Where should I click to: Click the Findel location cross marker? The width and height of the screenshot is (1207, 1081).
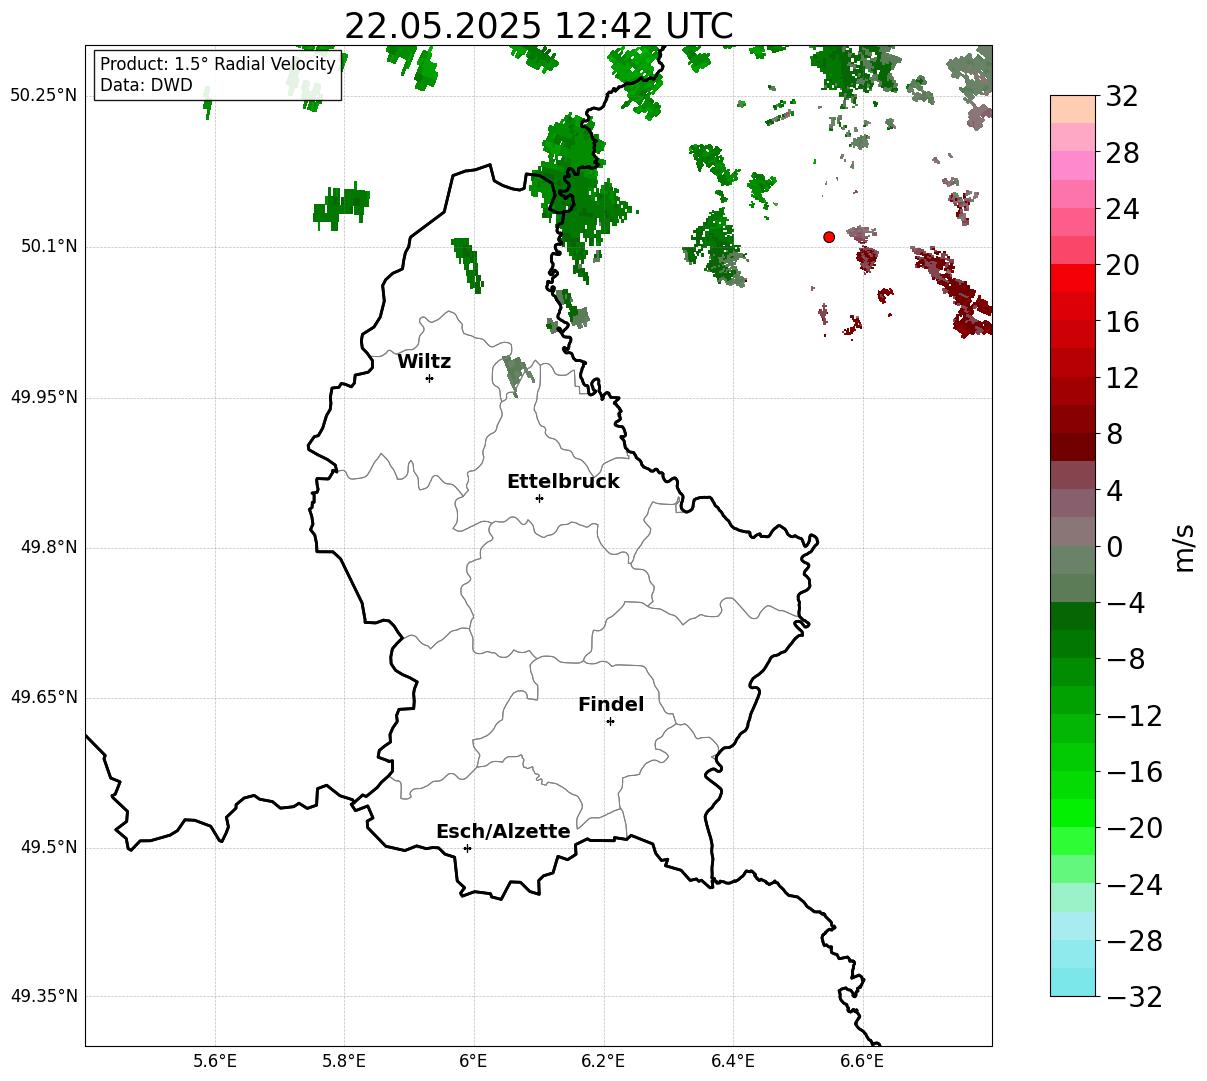click(610, 721)
